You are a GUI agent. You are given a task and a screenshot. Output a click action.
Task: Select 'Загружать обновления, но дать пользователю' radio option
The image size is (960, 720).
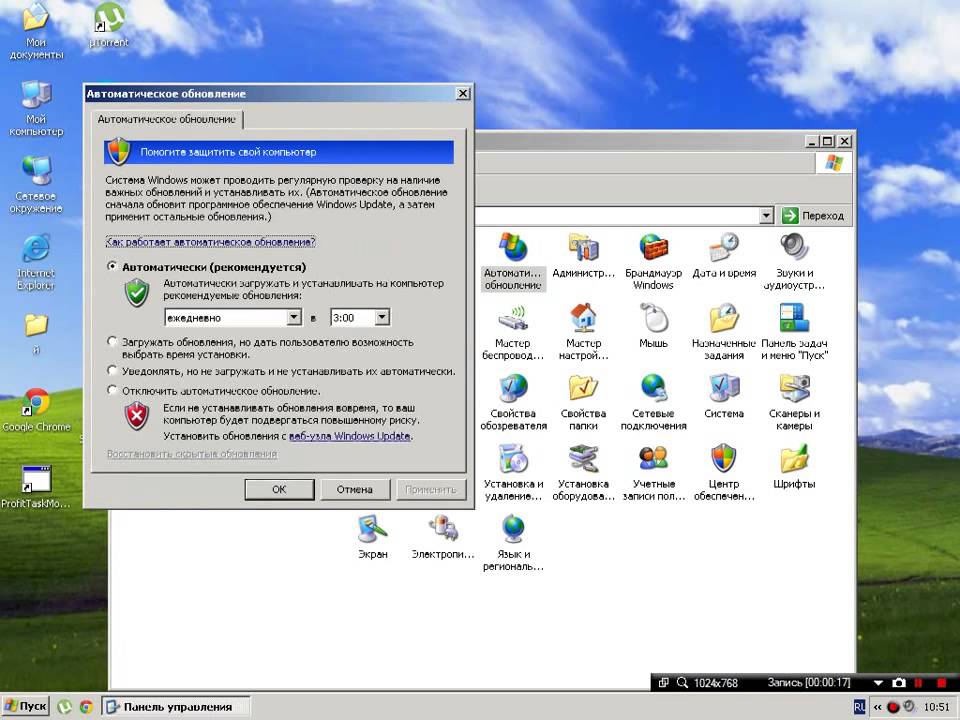click(112, 342)
